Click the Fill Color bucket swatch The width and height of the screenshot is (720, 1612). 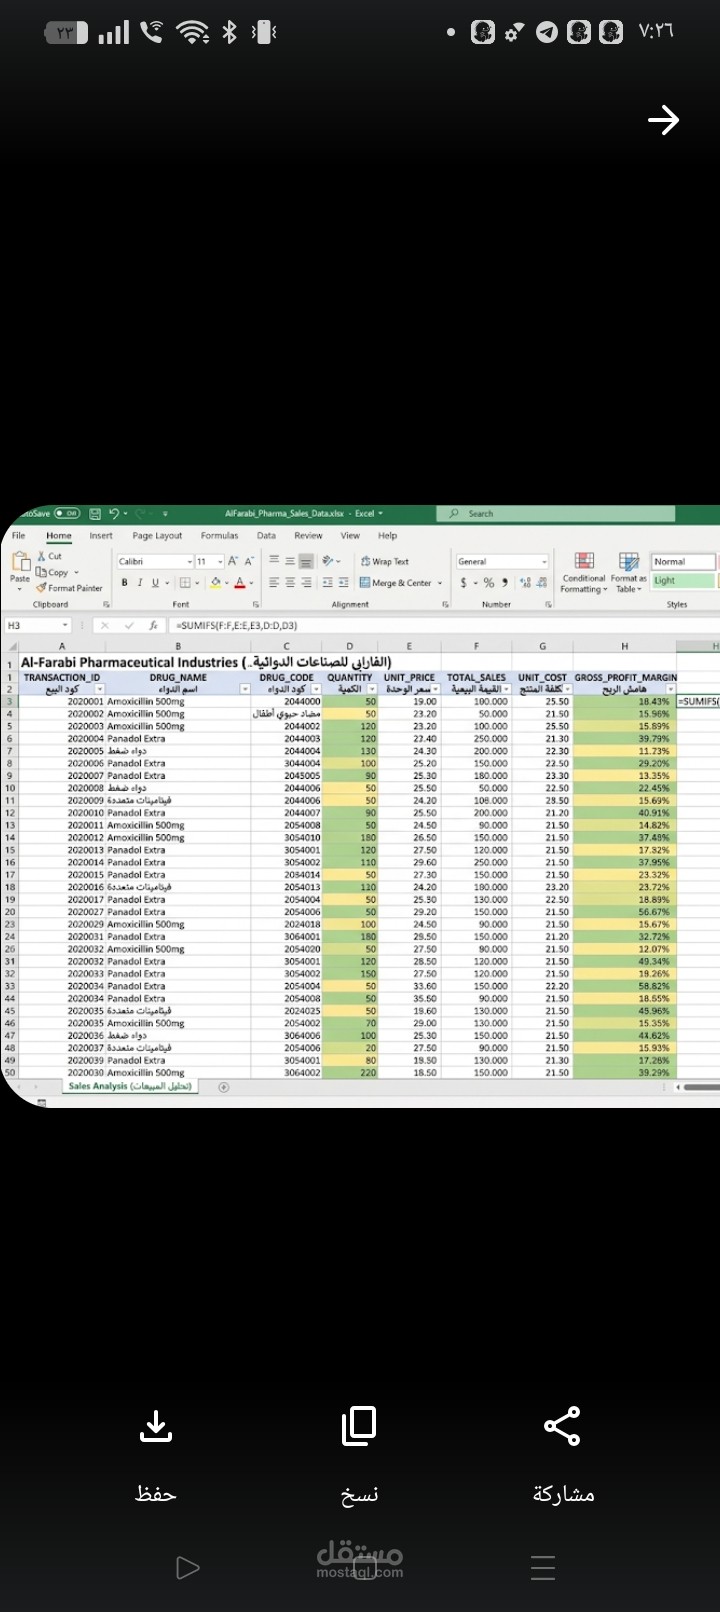click(x=216, y=582)
